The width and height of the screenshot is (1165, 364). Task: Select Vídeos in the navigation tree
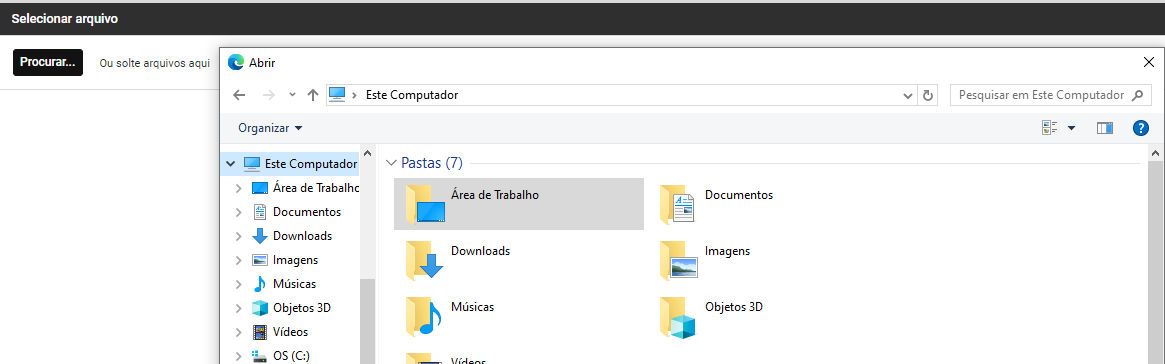(x=290, y=331)
